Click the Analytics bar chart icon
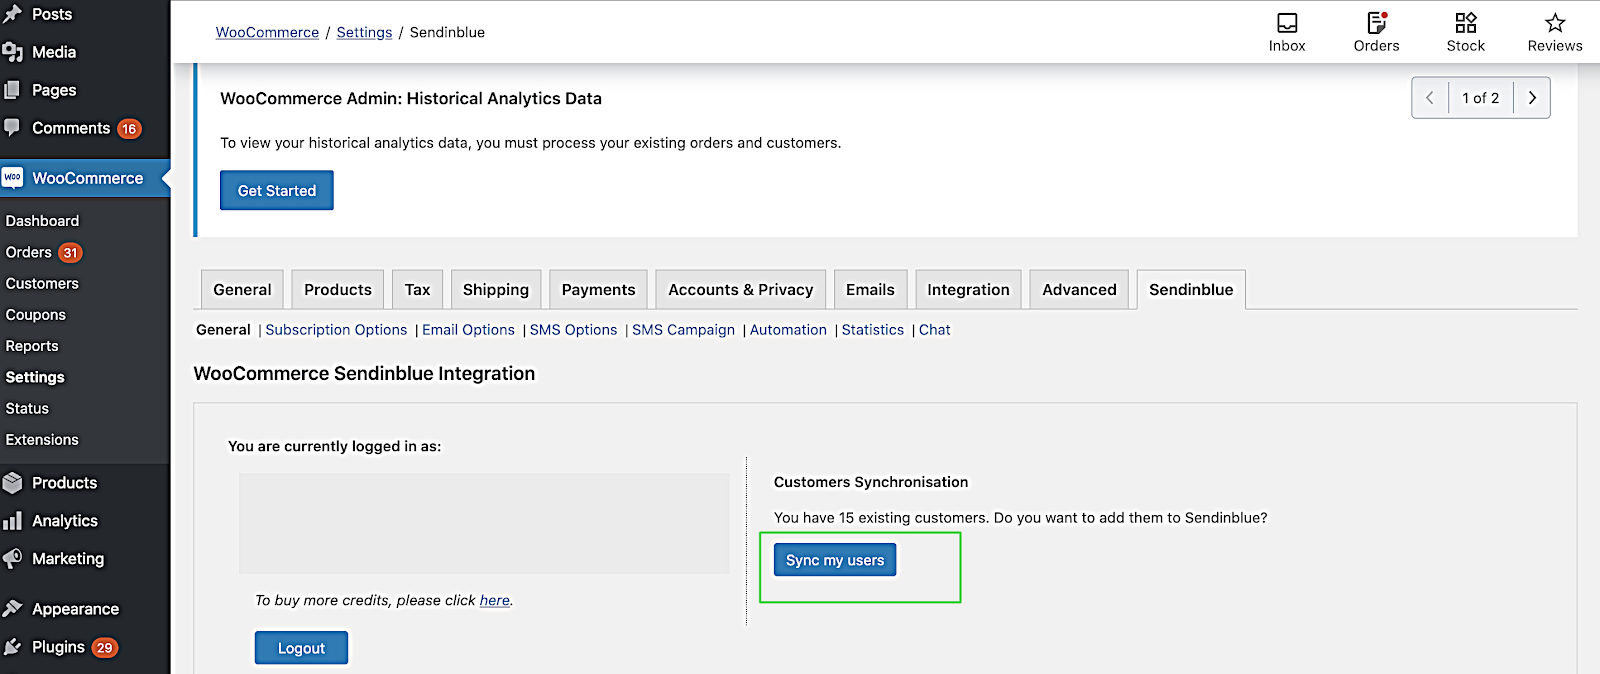1600x674 pixels. pyautogui.click(x=12, y=521)
